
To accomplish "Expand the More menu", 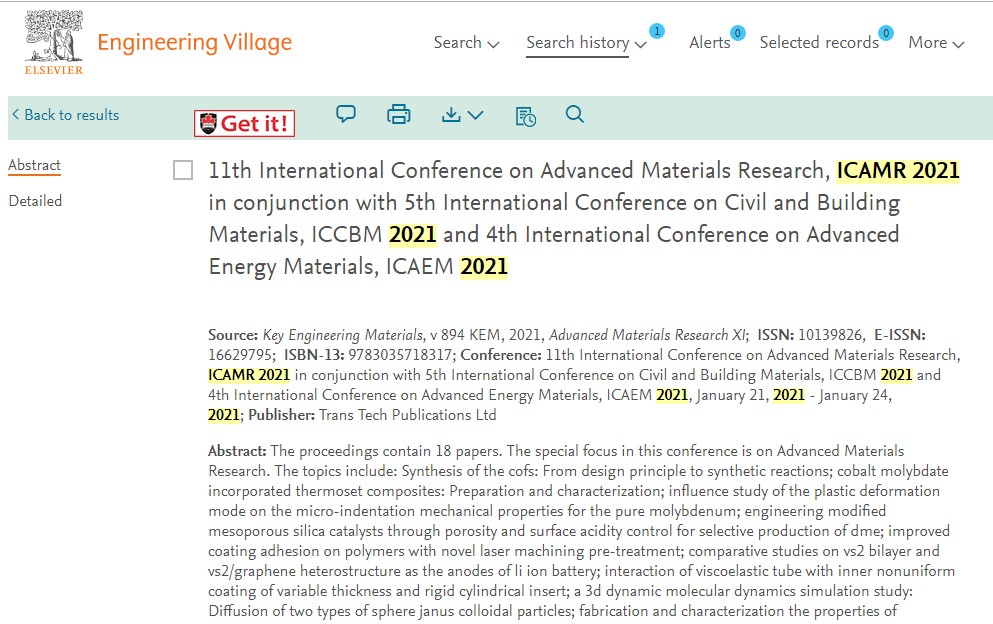I will pyautogui.click(x=936, y=43).
